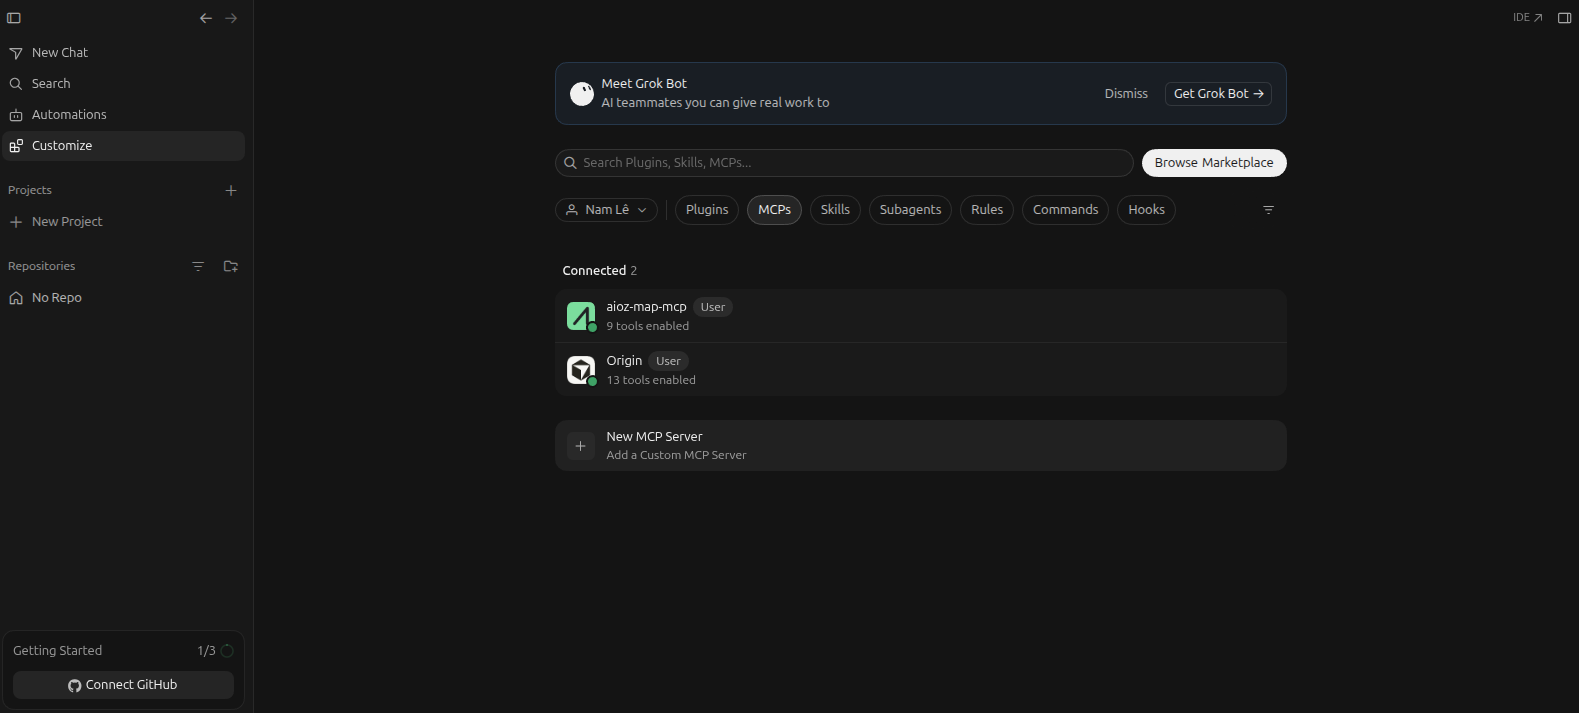Screen dimensions: 1579x713
Task: Open the Getting Started panel title
Action: click(x=57, y=651)
